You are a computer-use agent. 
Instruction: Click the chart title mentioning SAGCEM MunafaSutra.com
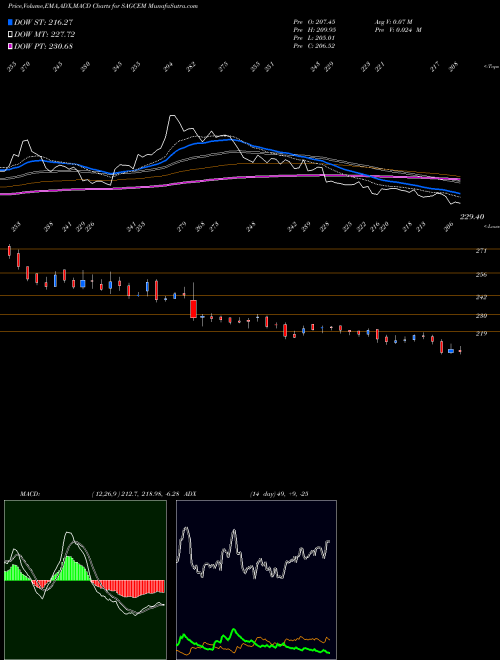click(x=103, y=6)
